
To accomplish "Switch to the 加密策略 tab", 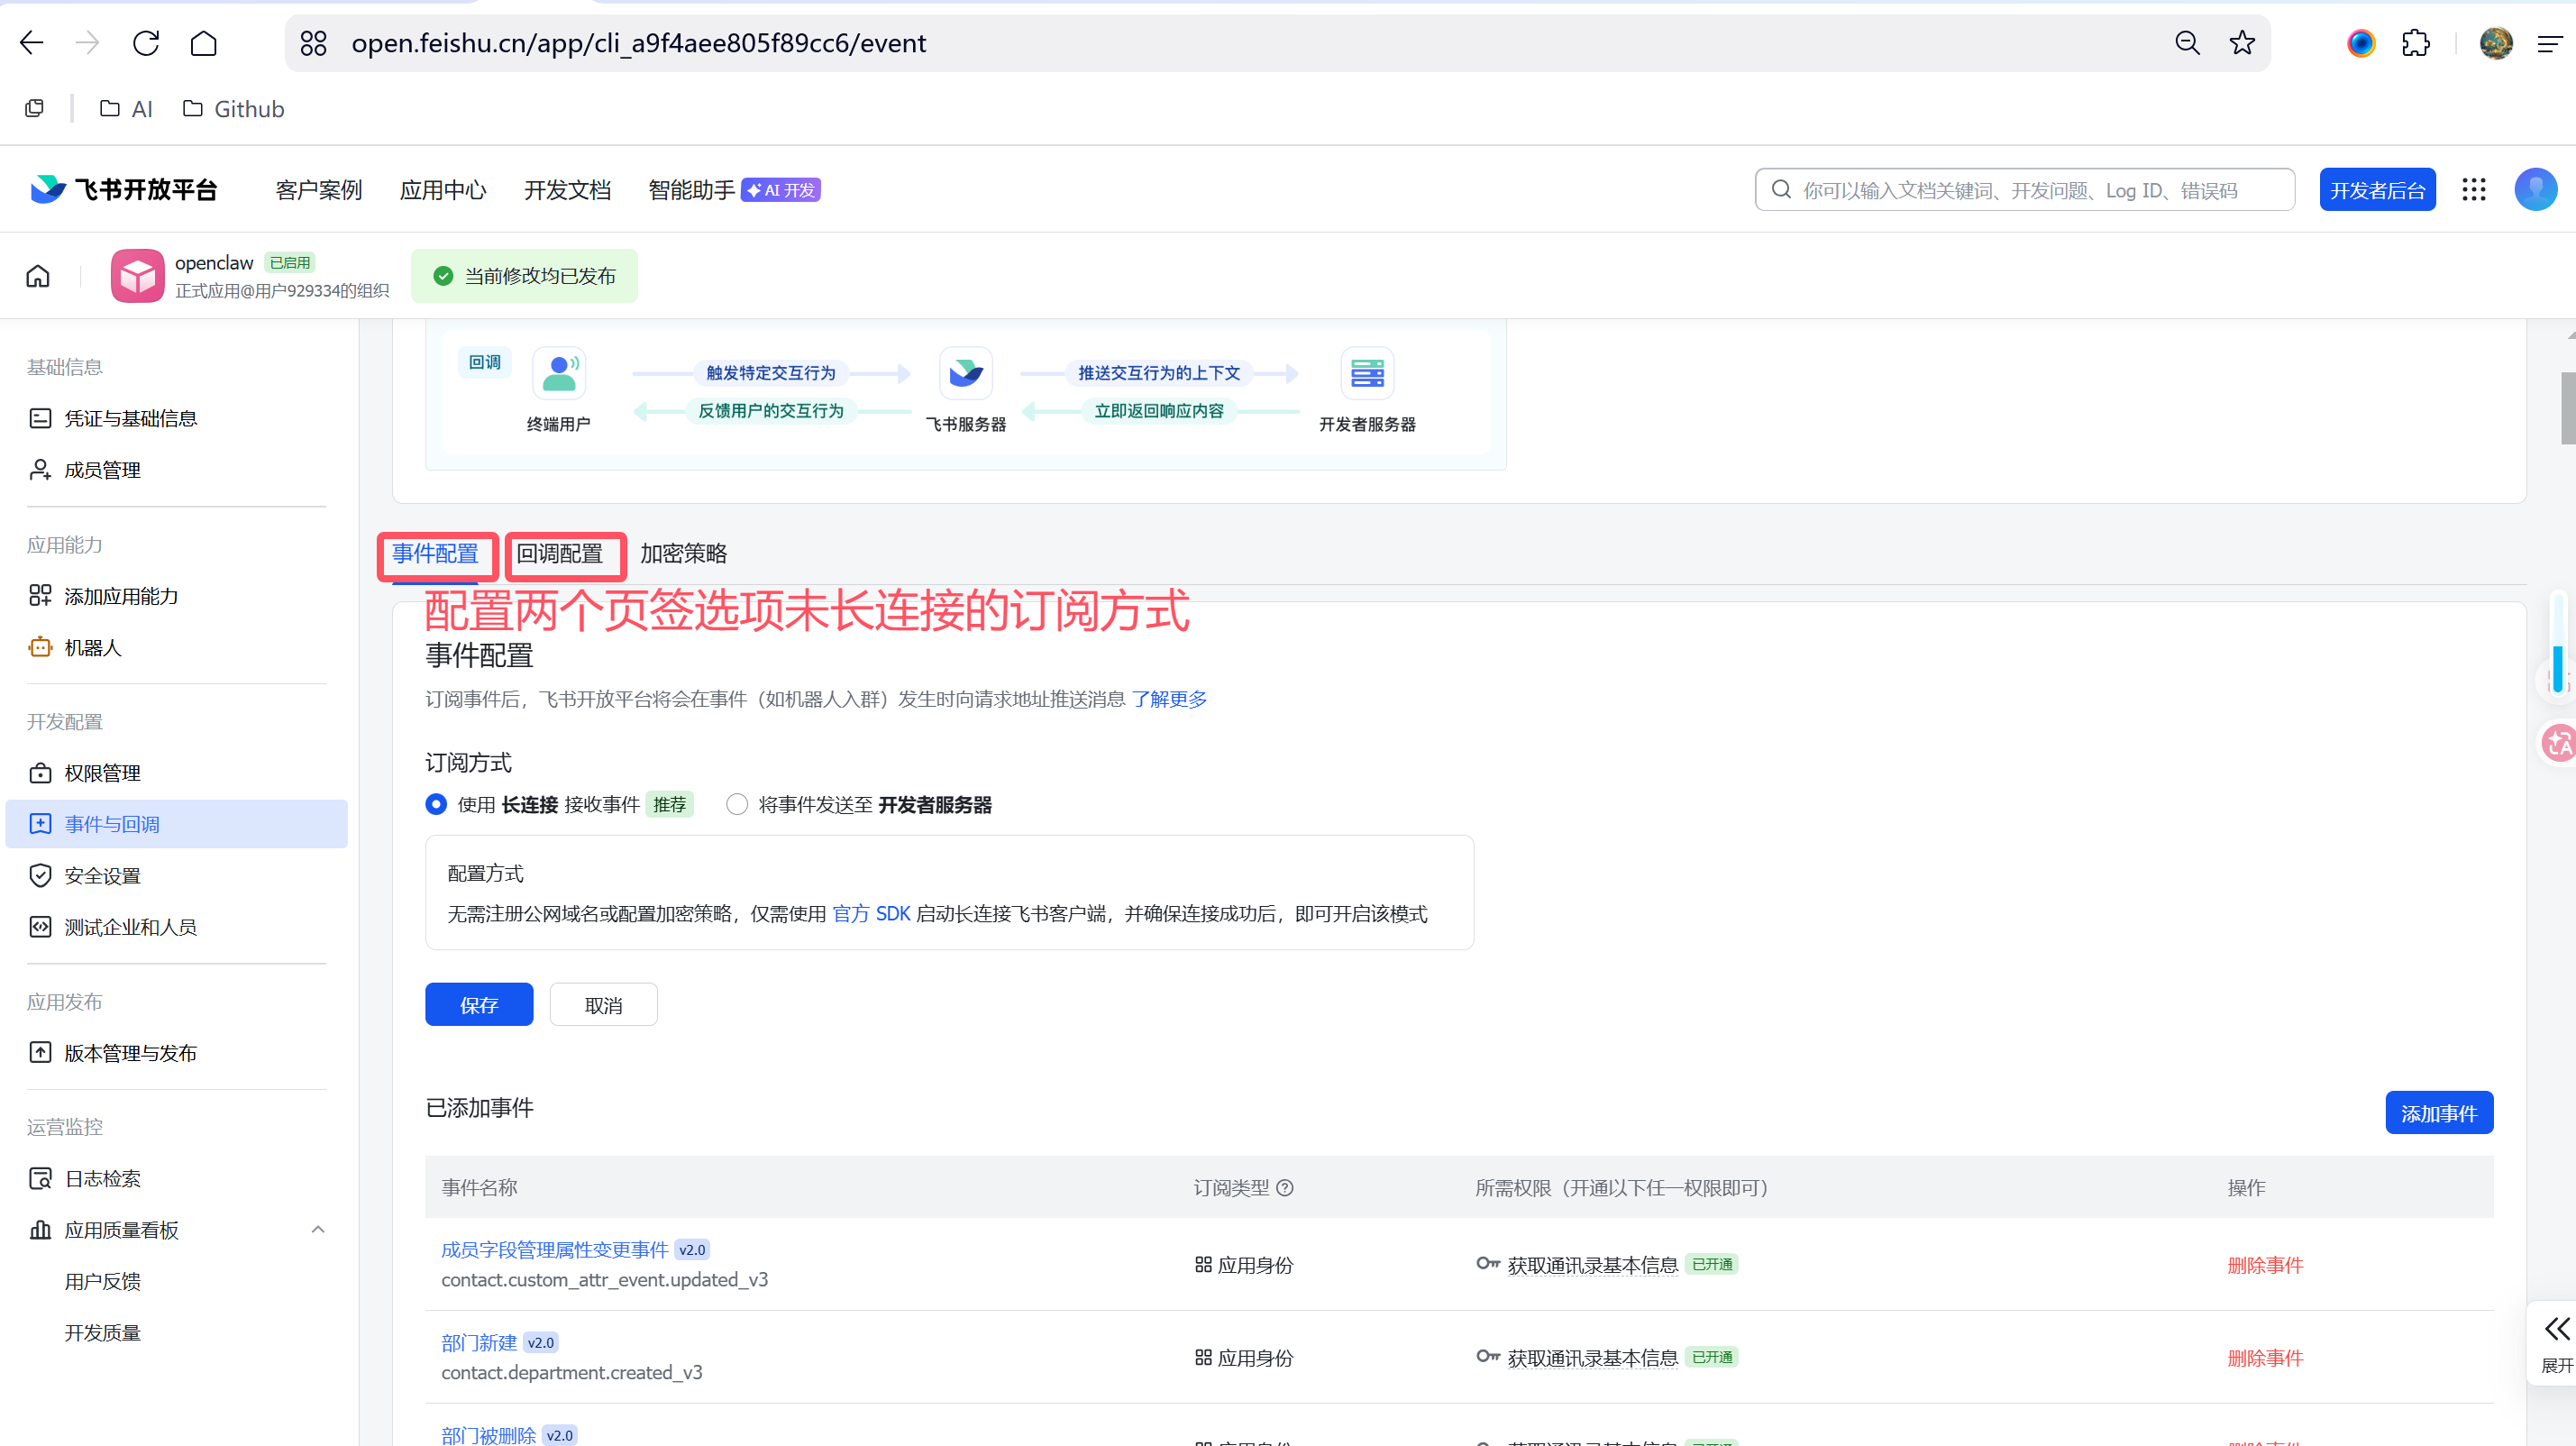I will [684, 554].
